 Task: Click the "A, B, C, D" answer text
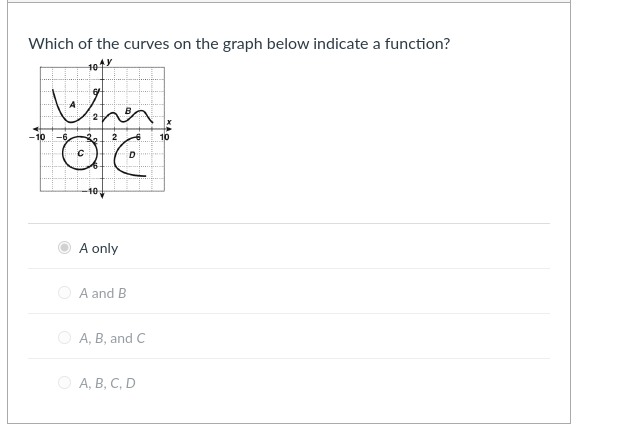coord(107,383)
